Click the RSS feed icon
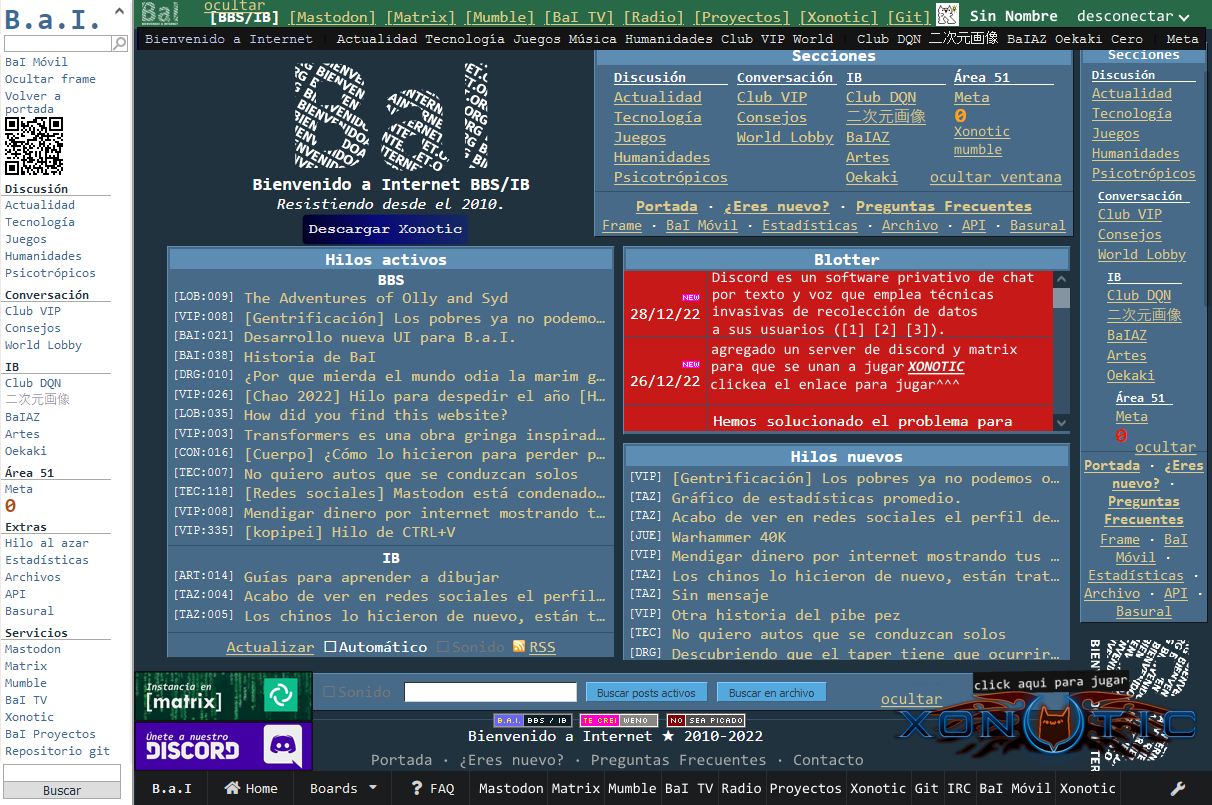 [519, 647]
